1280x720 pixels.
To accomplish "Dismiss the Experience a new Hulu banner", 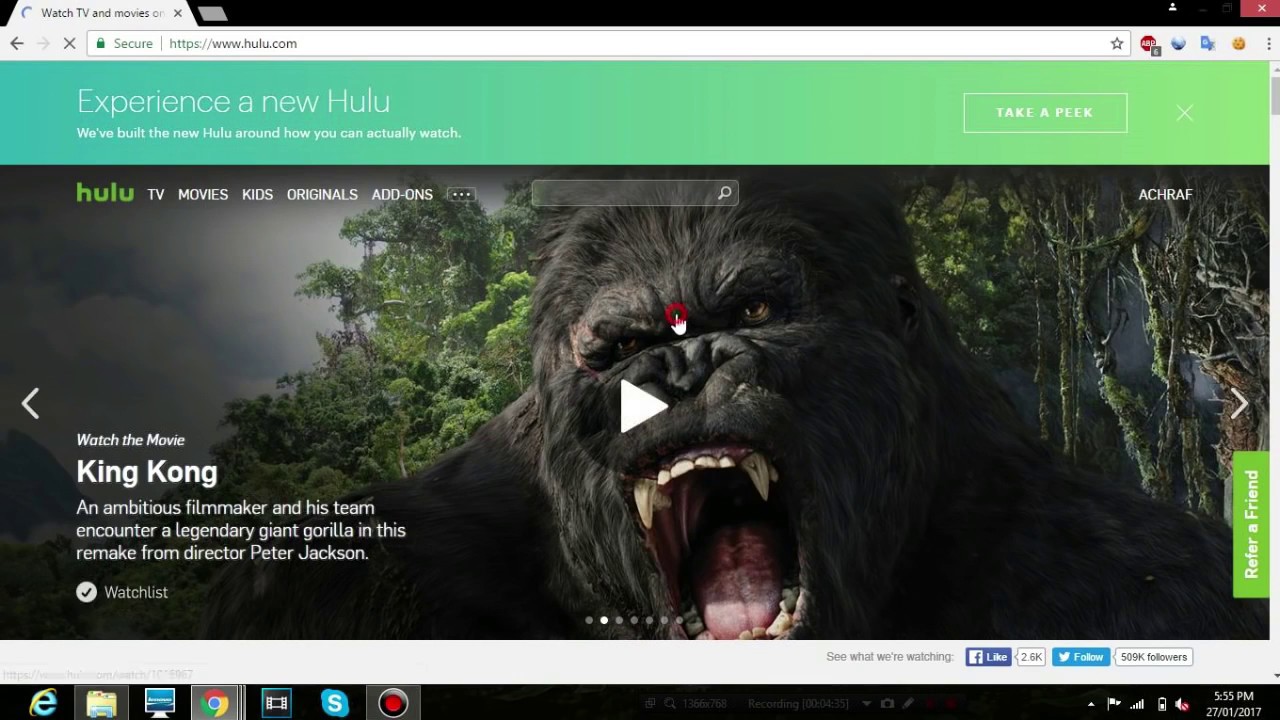I will 1185,113.
